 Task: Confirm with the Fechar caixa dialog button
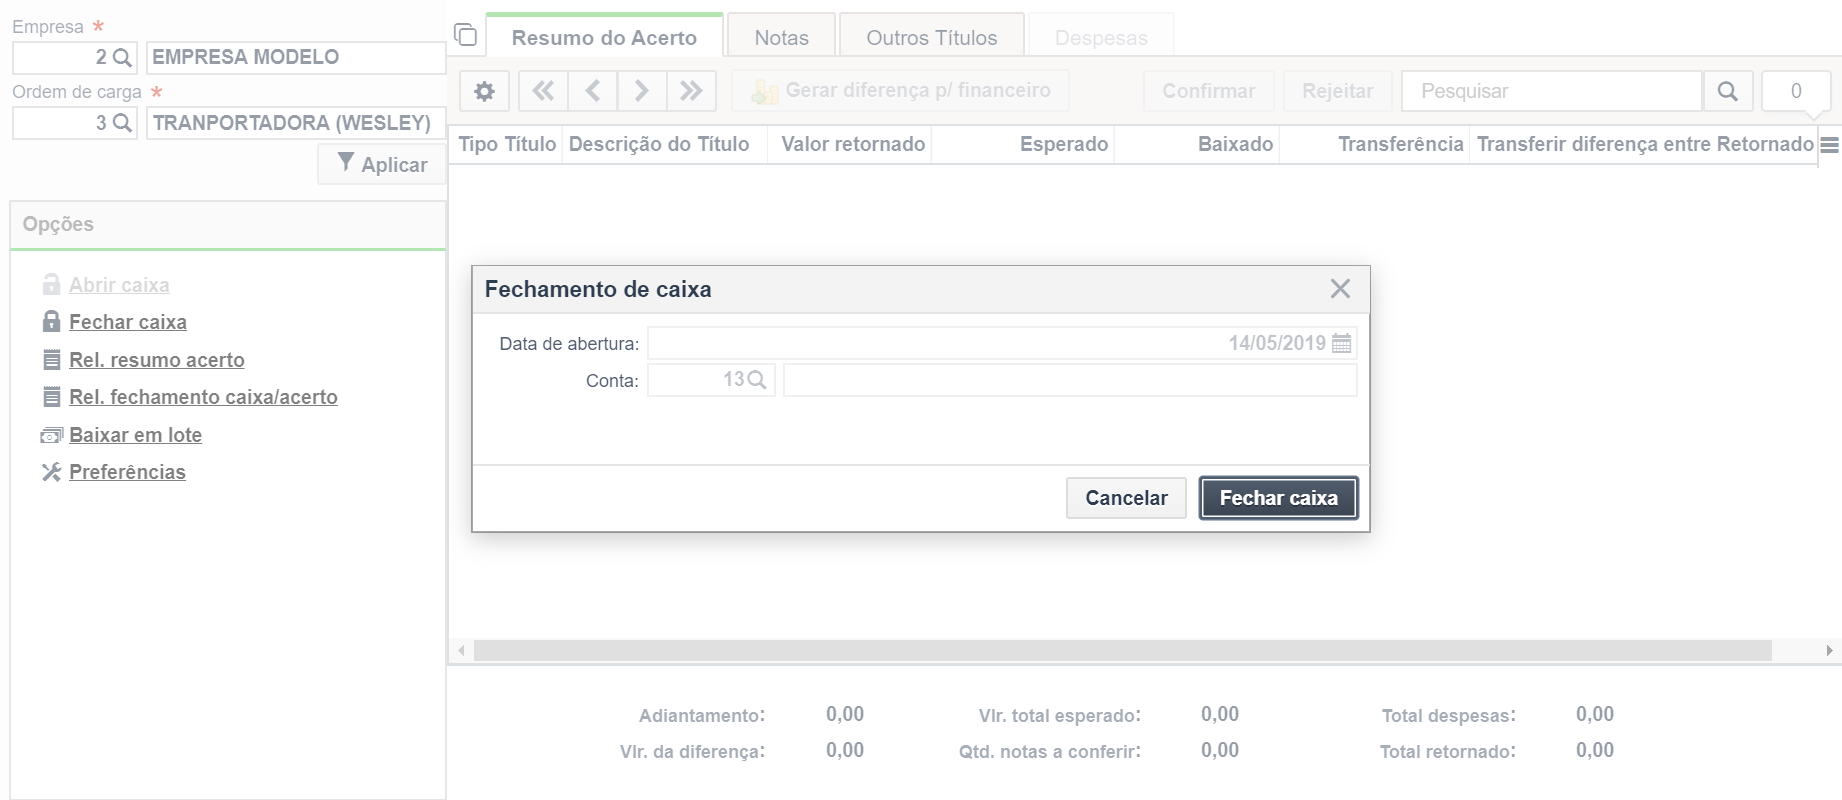pyautogui.click(x=1278, y=498)
